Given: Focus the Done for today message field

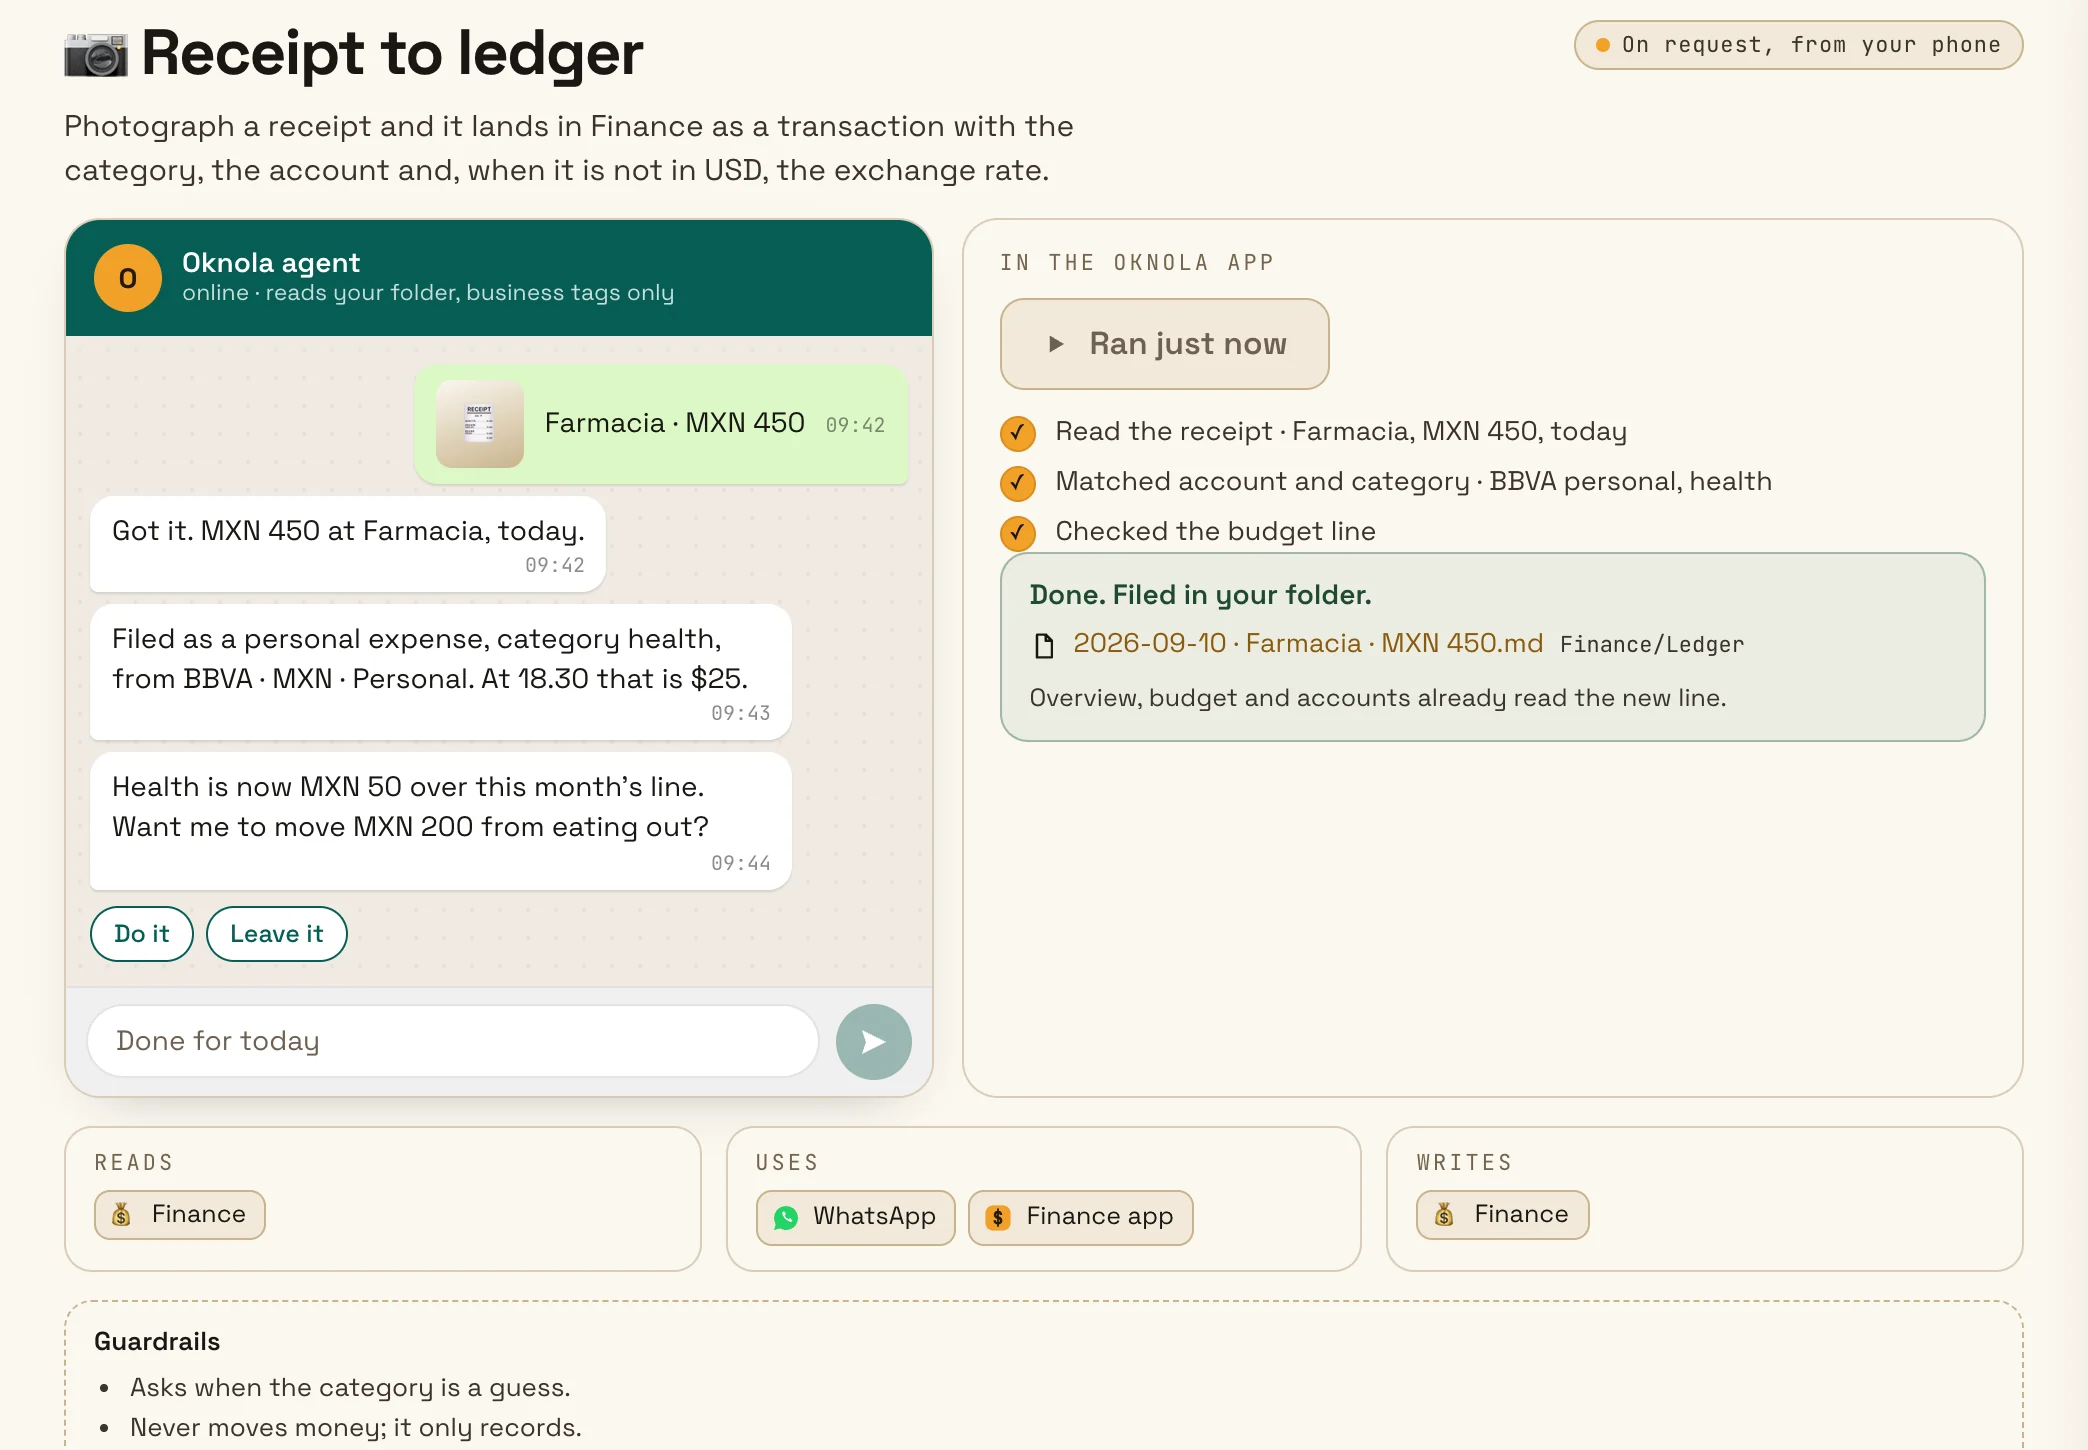Looking at the screenshot, I should (x=453, y=1041).
